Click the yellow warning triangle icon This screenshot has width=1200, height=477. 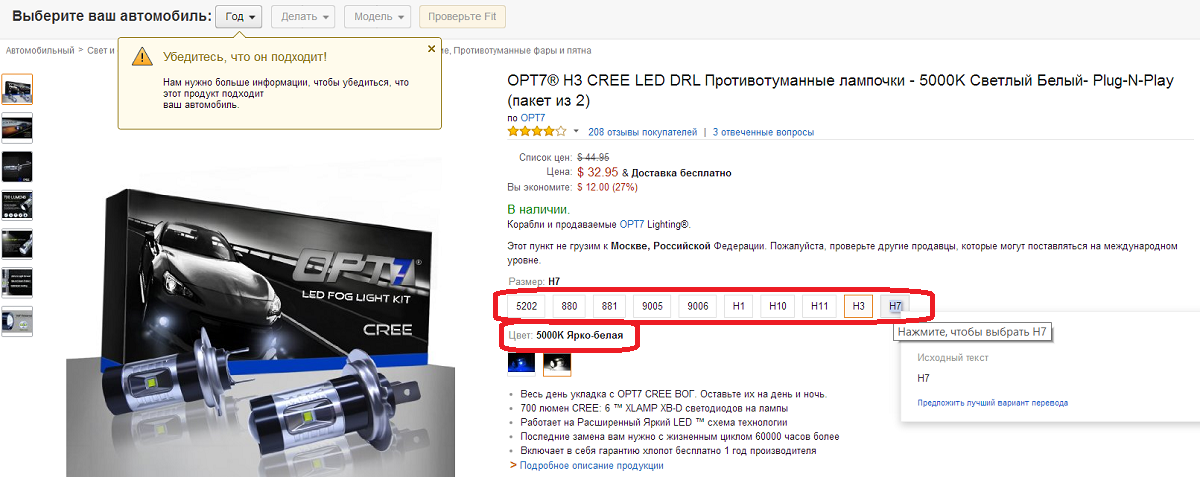click(x=143, y=56)
